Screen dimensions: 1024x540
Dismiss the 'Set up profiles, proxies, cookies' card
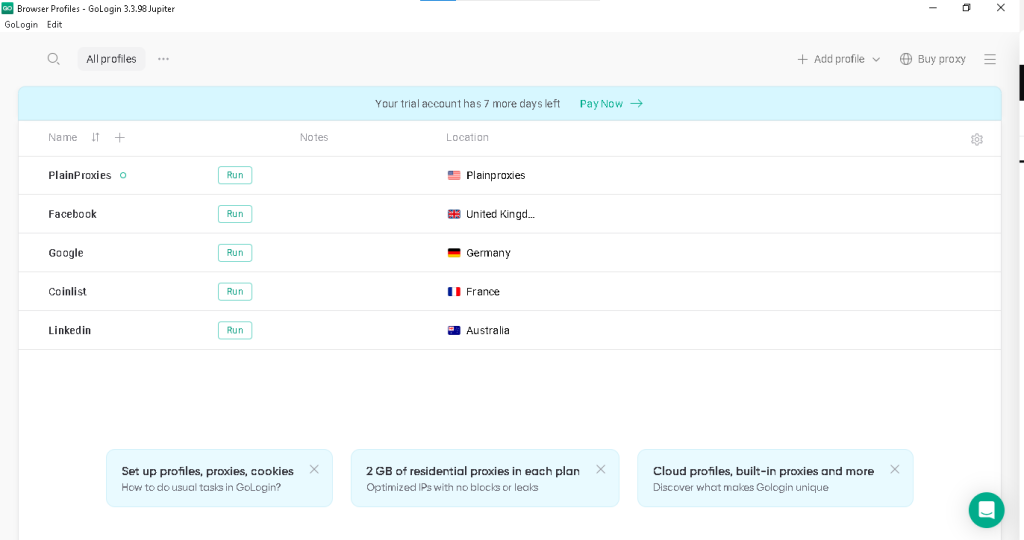[314, 469]
